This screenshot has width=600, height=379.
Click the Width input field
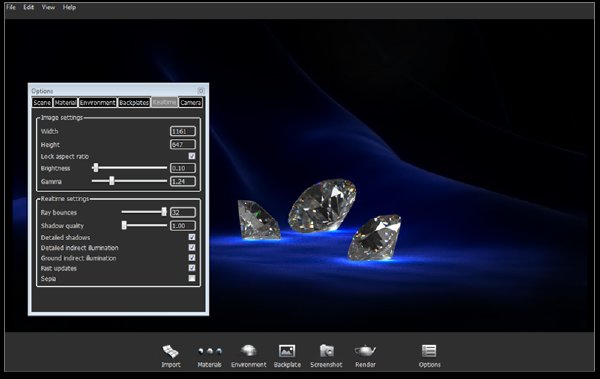(183, 131)
